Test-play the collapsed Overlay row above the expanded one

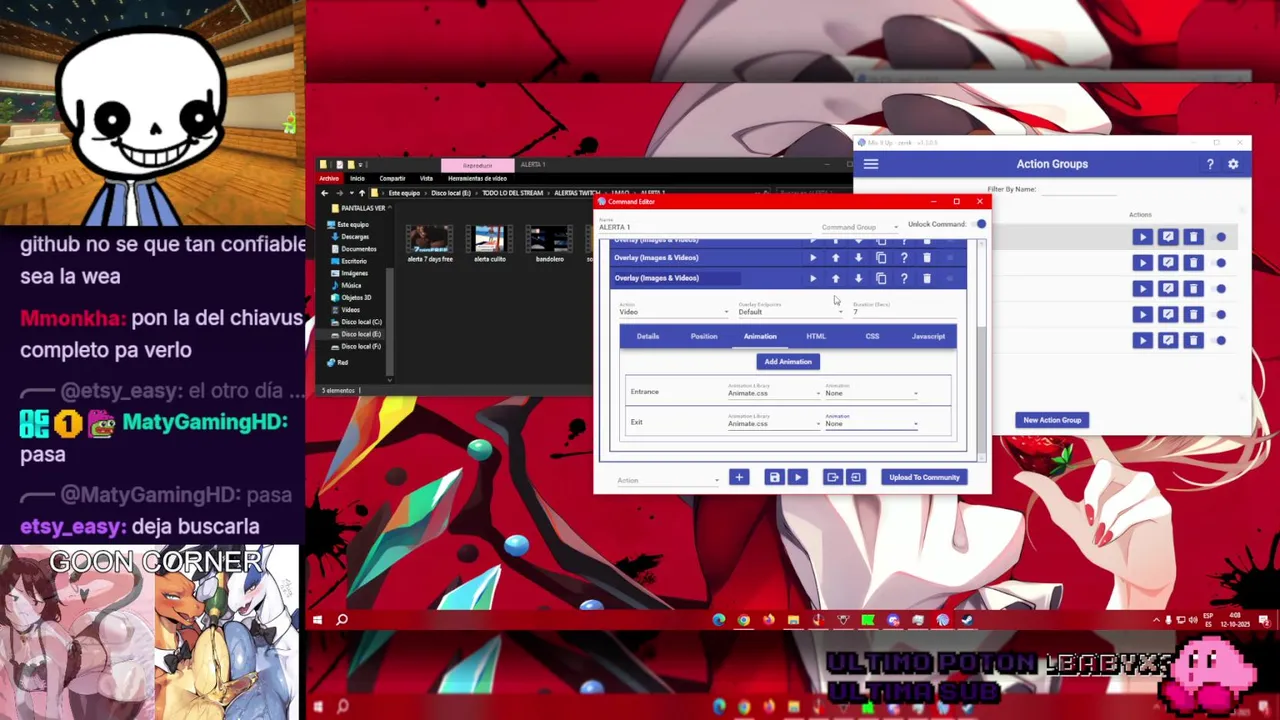coord(812,258)
